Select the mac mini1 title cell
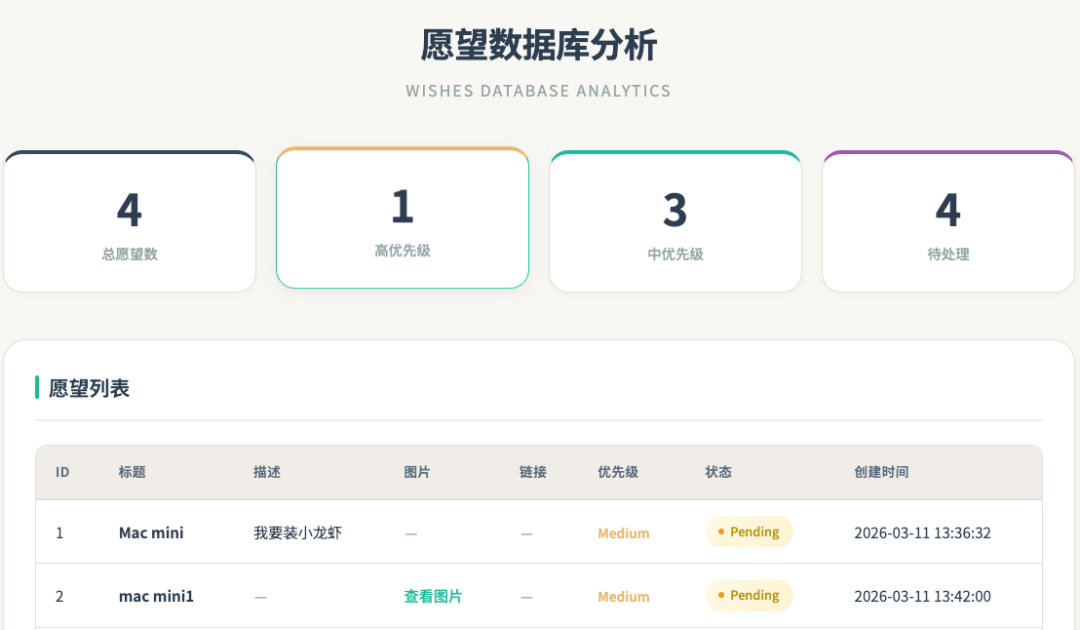1080x630 pixels. pos(156,596)
